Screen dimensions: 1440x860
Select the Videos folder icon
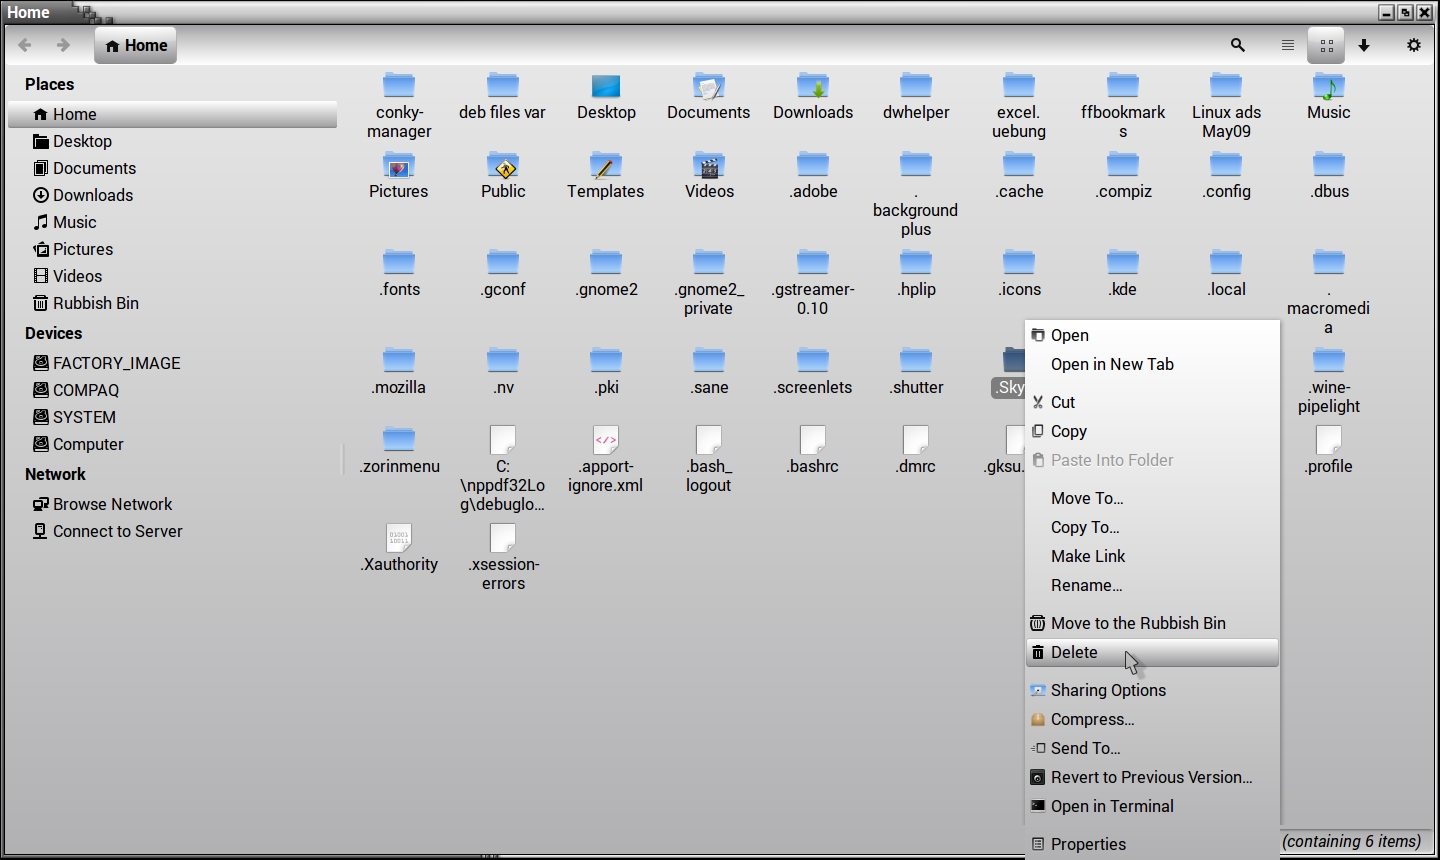pos(709,166)
